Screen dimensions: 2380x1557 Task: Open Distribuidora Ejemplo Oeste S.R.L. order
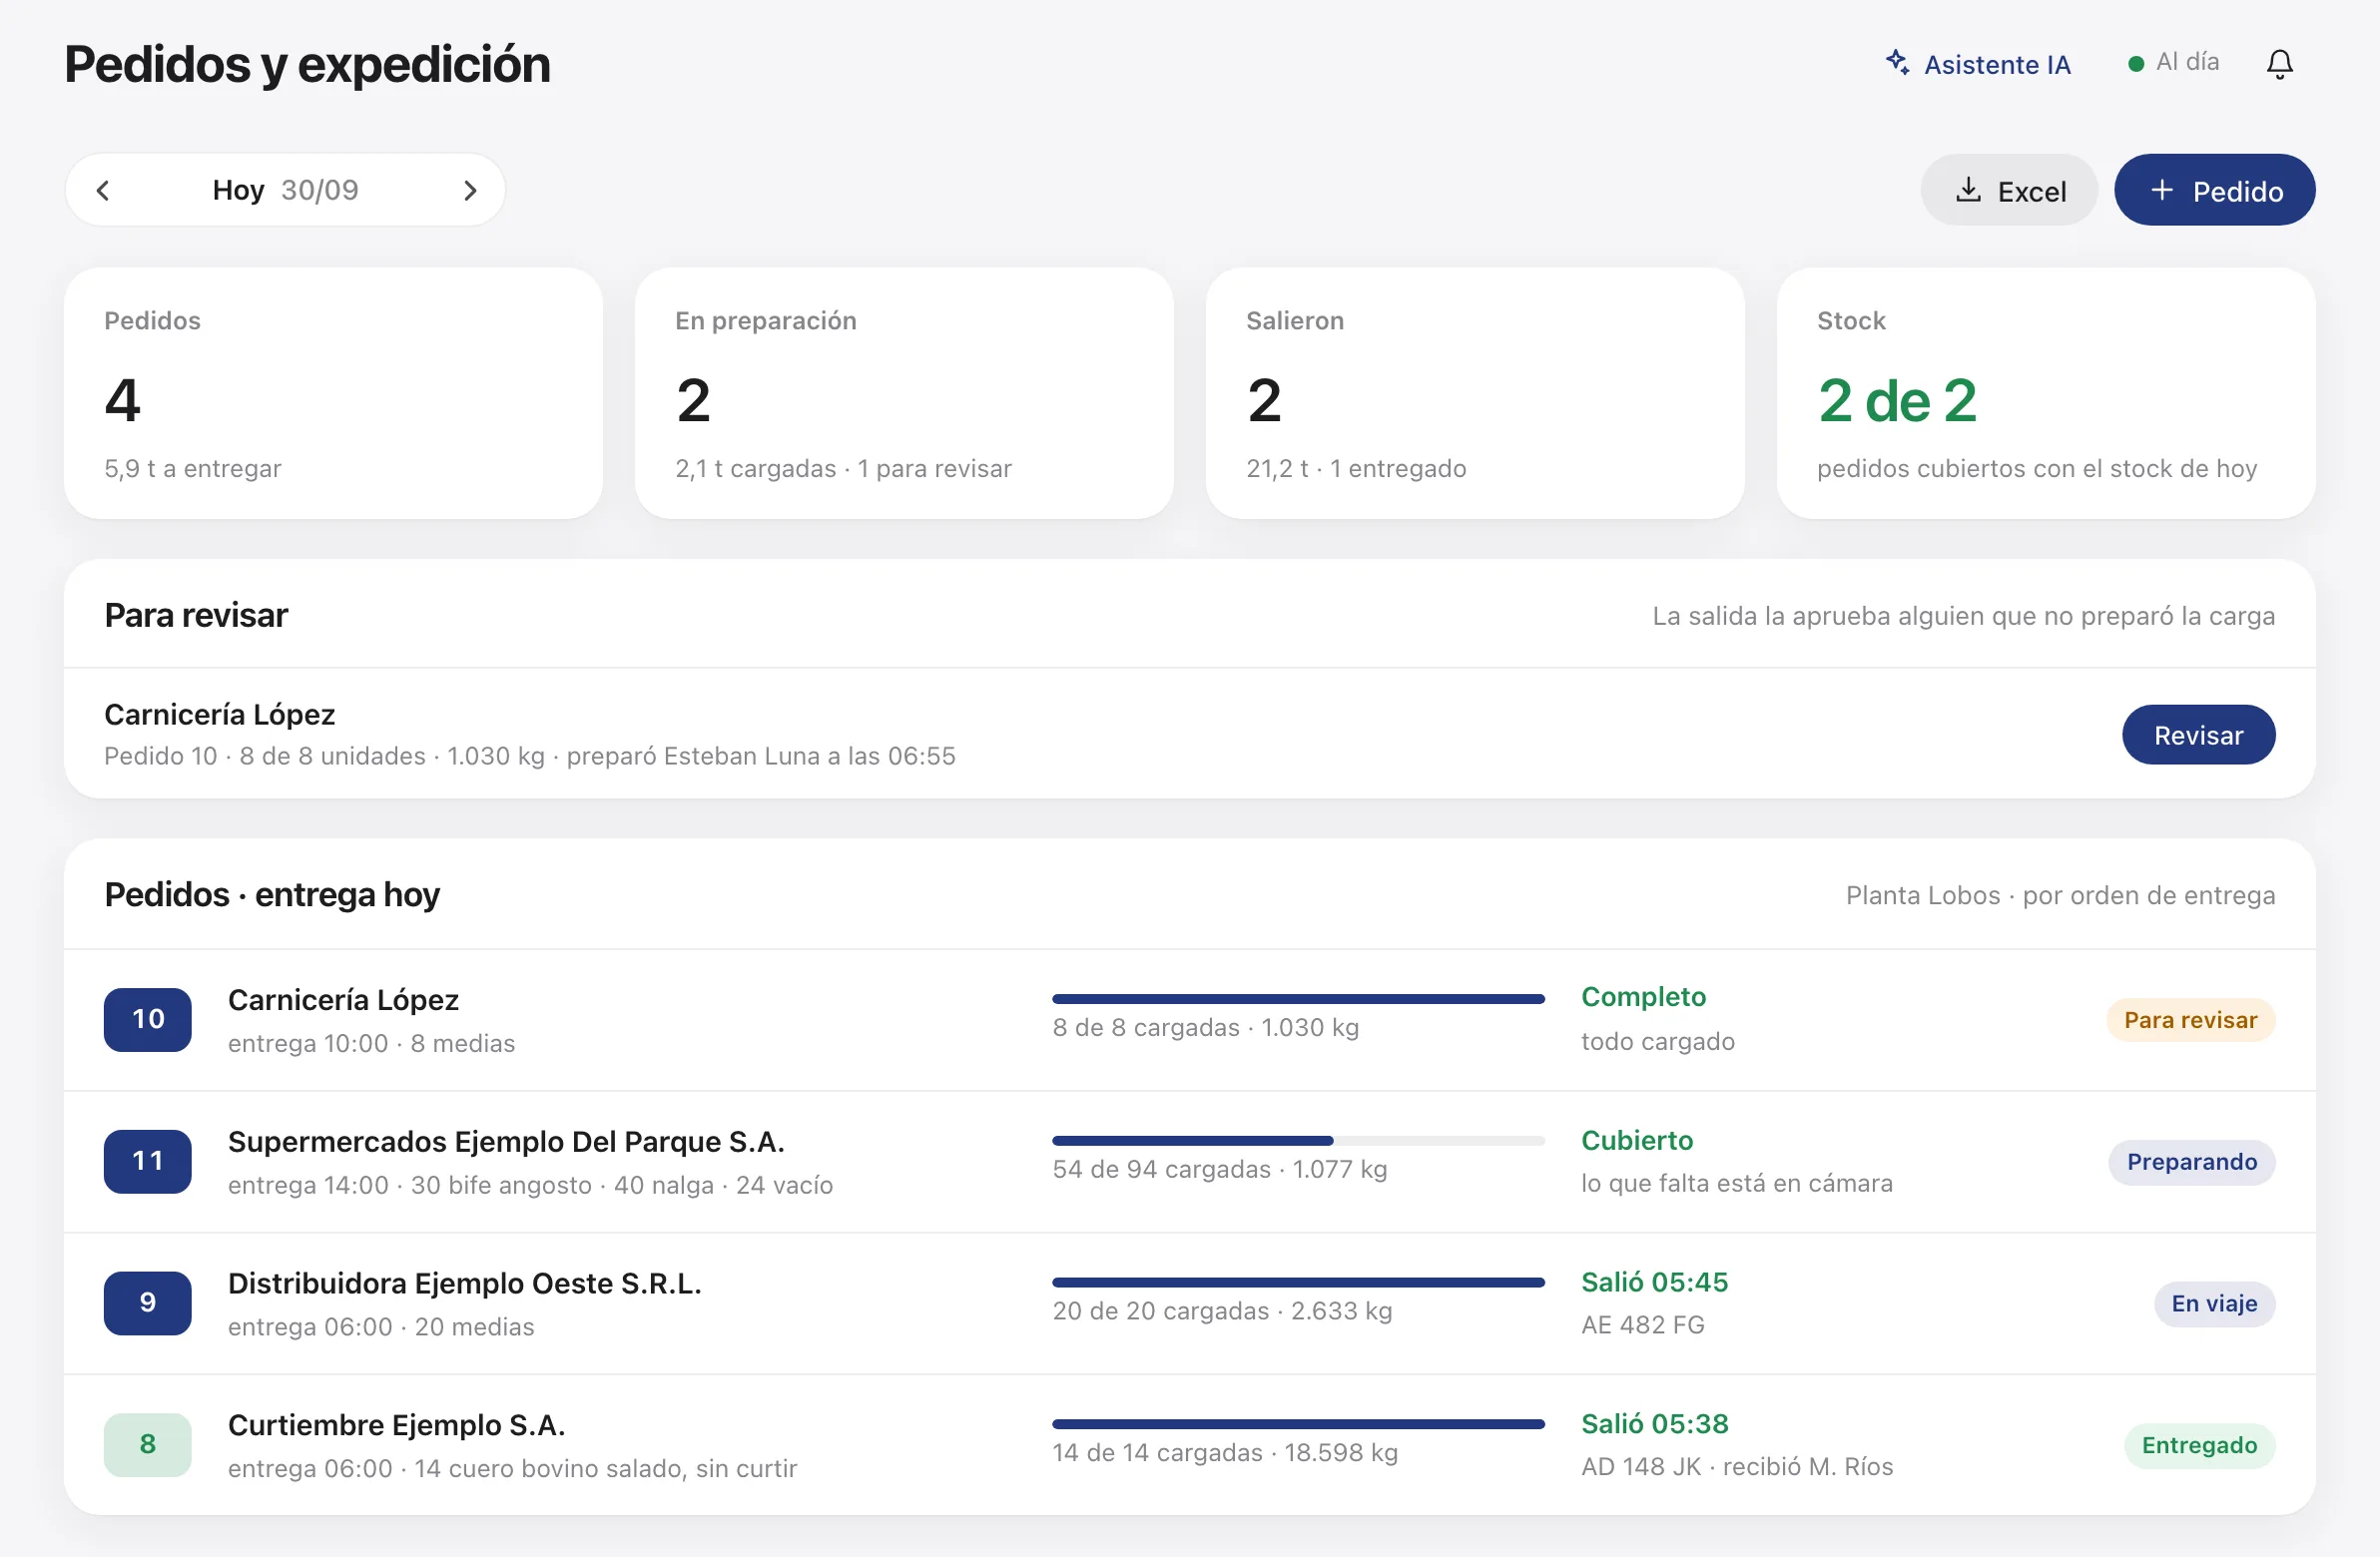coord(1190,1303)
